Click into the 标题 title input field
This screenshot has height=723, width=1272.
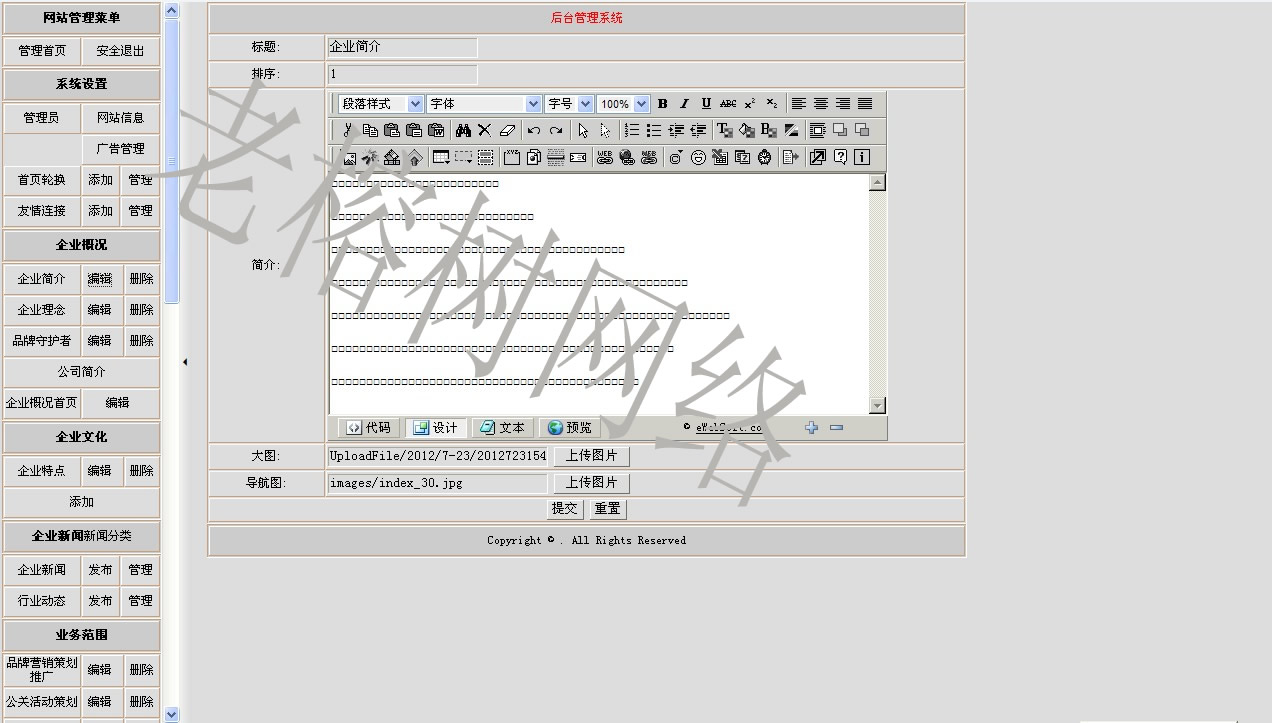[x=402, y=47]
